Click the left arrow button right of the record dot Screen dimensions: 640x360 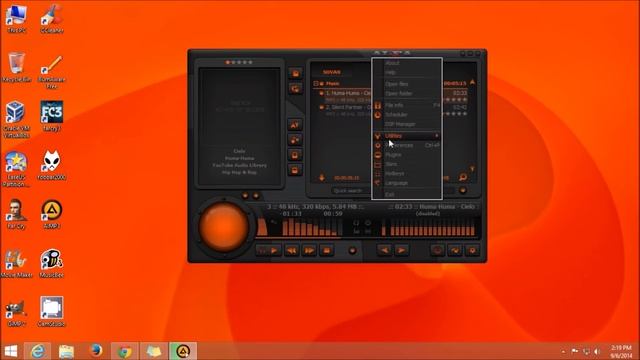[384, 250]
